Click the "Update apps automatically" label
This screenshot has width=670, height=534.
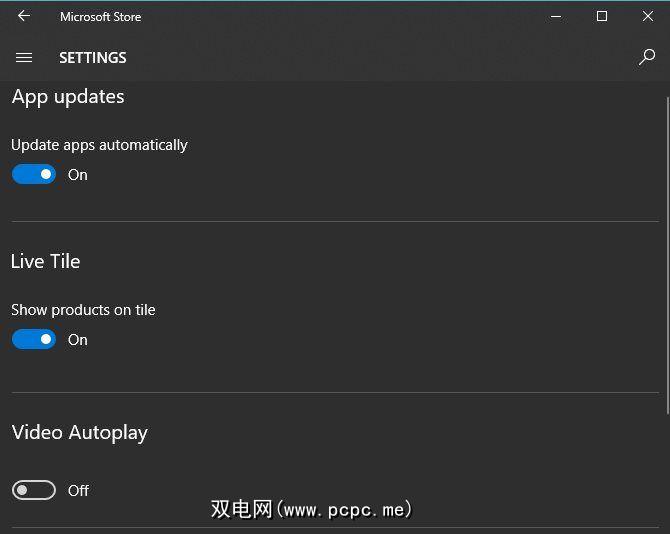tap(99, 145)
